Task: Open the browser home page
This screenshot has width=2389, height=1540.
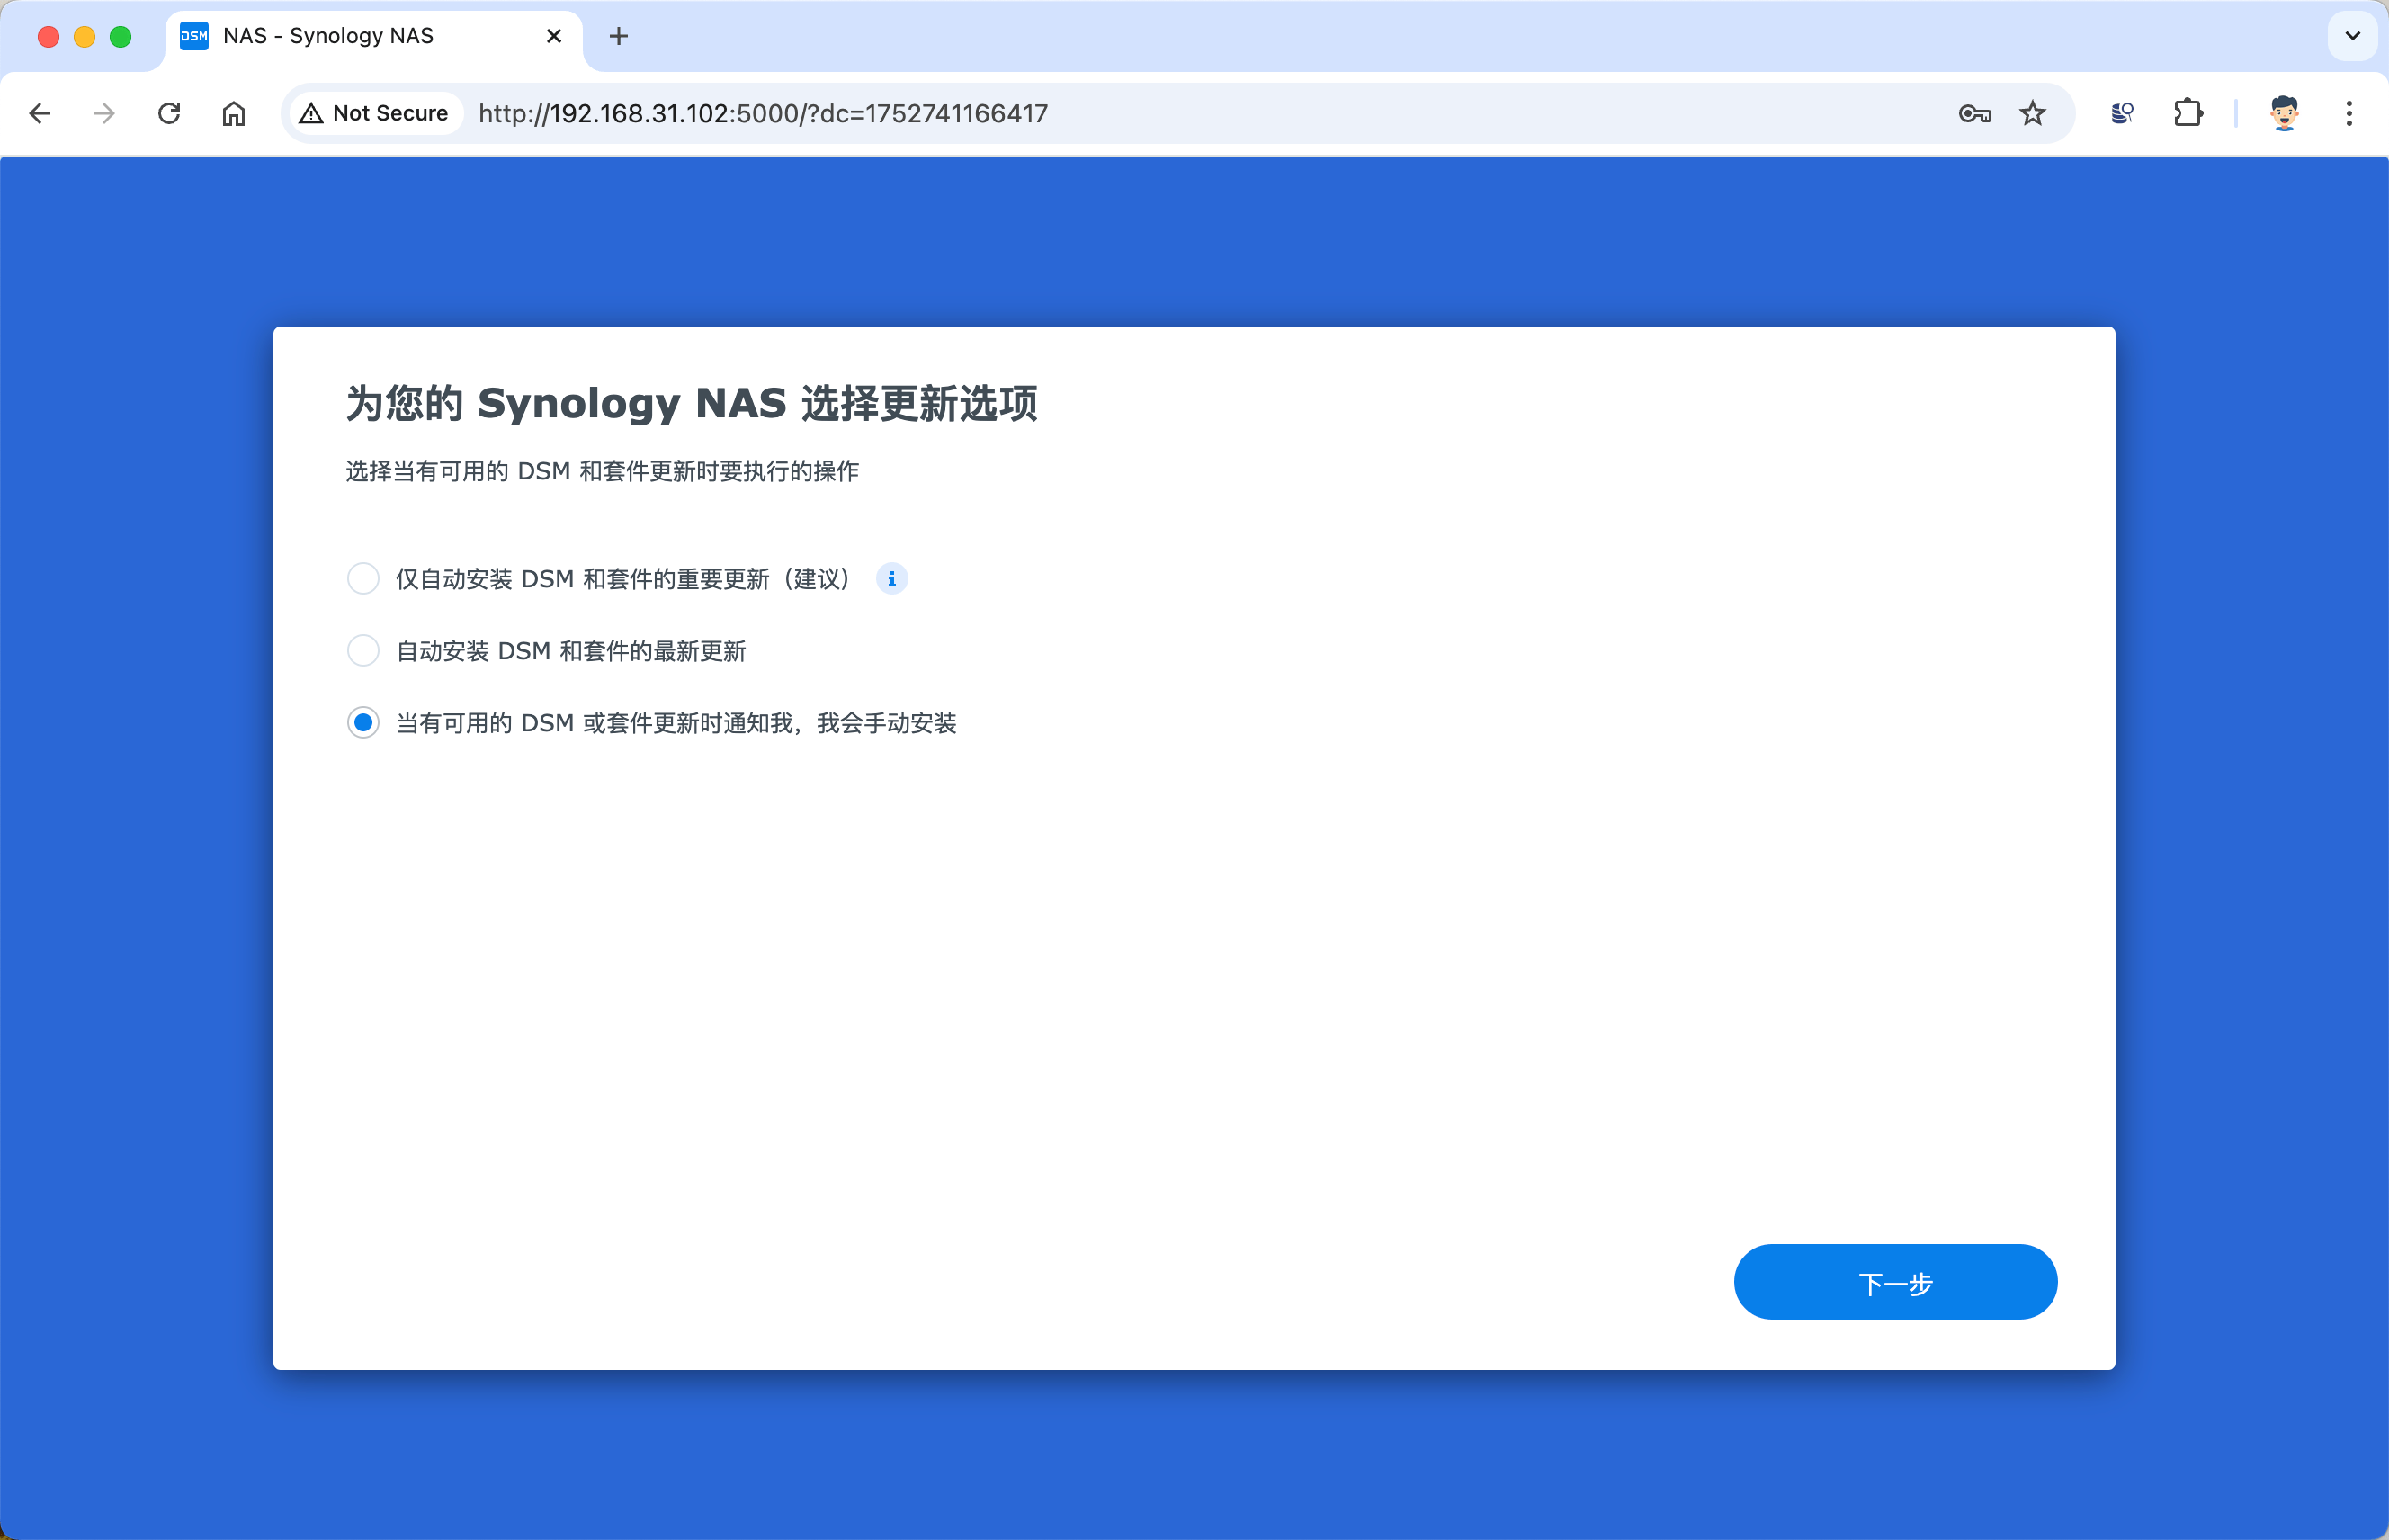Action: [x=234, y=114]
